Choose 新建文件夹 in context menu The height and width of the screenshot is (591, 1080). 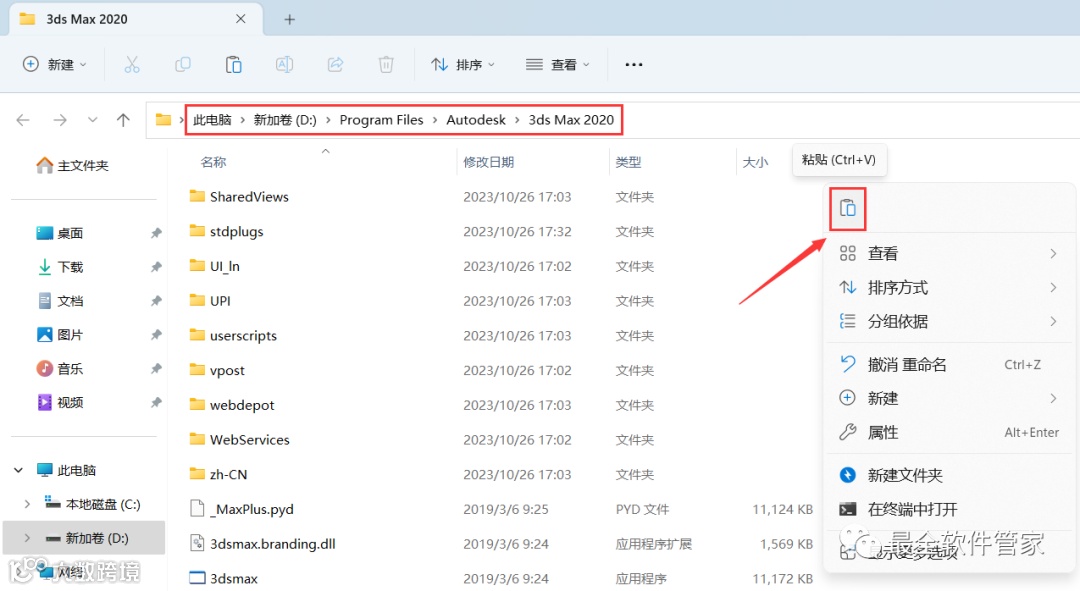(x=948, y=475)
